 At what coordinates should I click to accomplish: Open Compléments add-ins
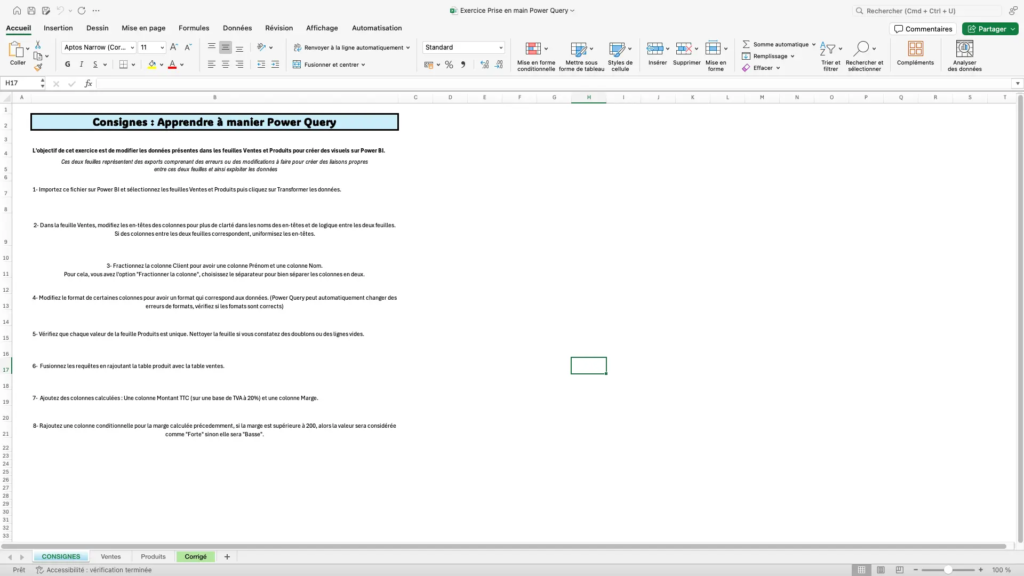(915, 54)
